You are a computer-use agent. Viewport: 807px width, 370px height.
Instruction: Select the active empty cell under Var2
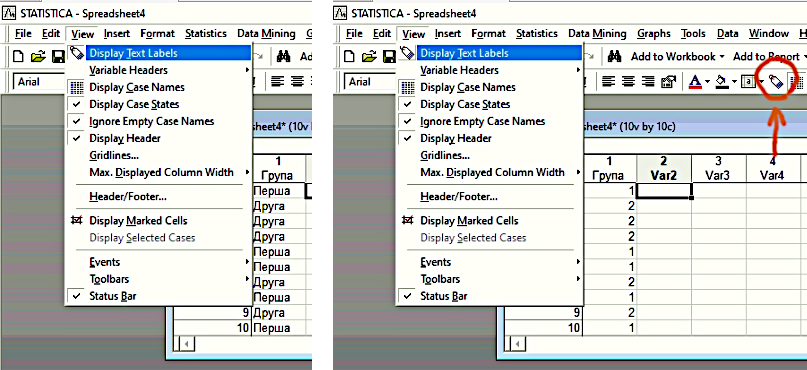point(664,191)
